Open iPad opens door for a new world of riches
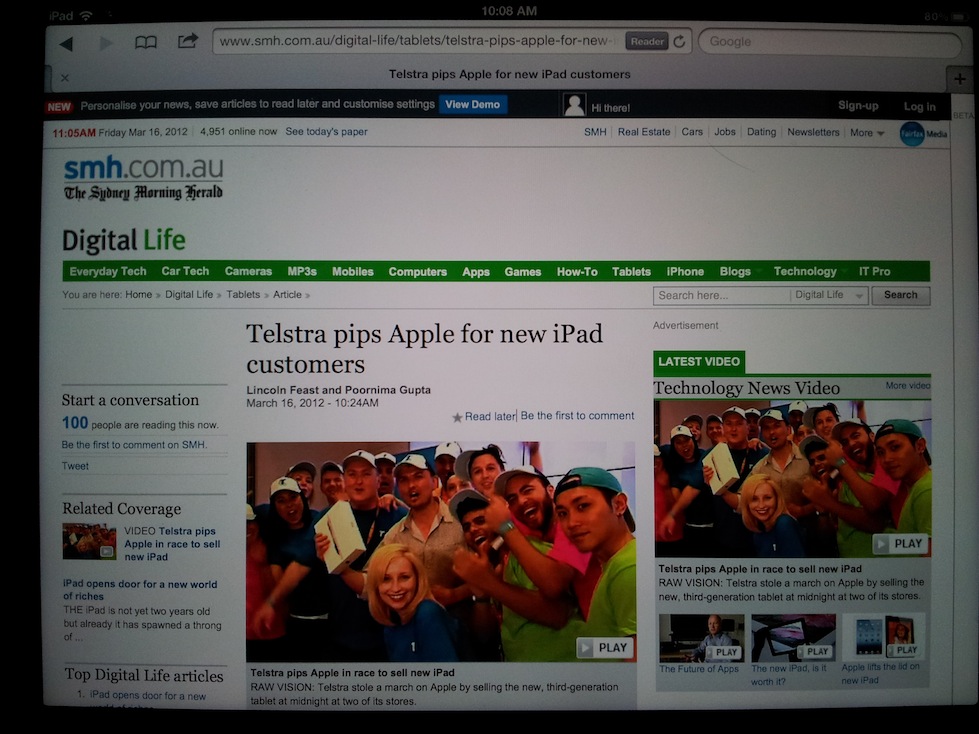This screenshot has height=734, width=979. click(140, 590)
